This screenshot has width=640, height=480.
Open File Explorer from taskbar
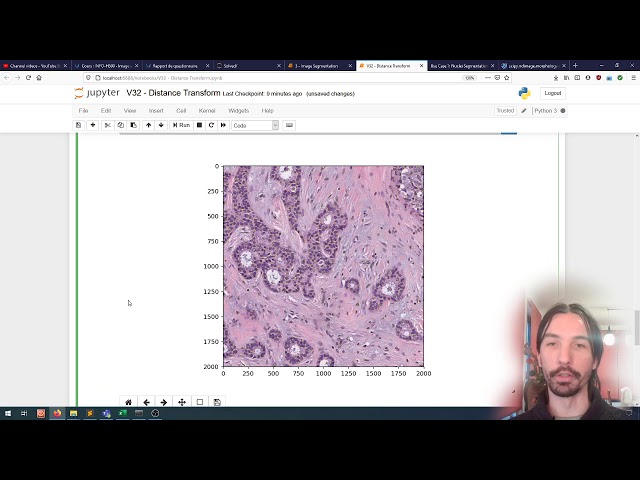point(73,413)
